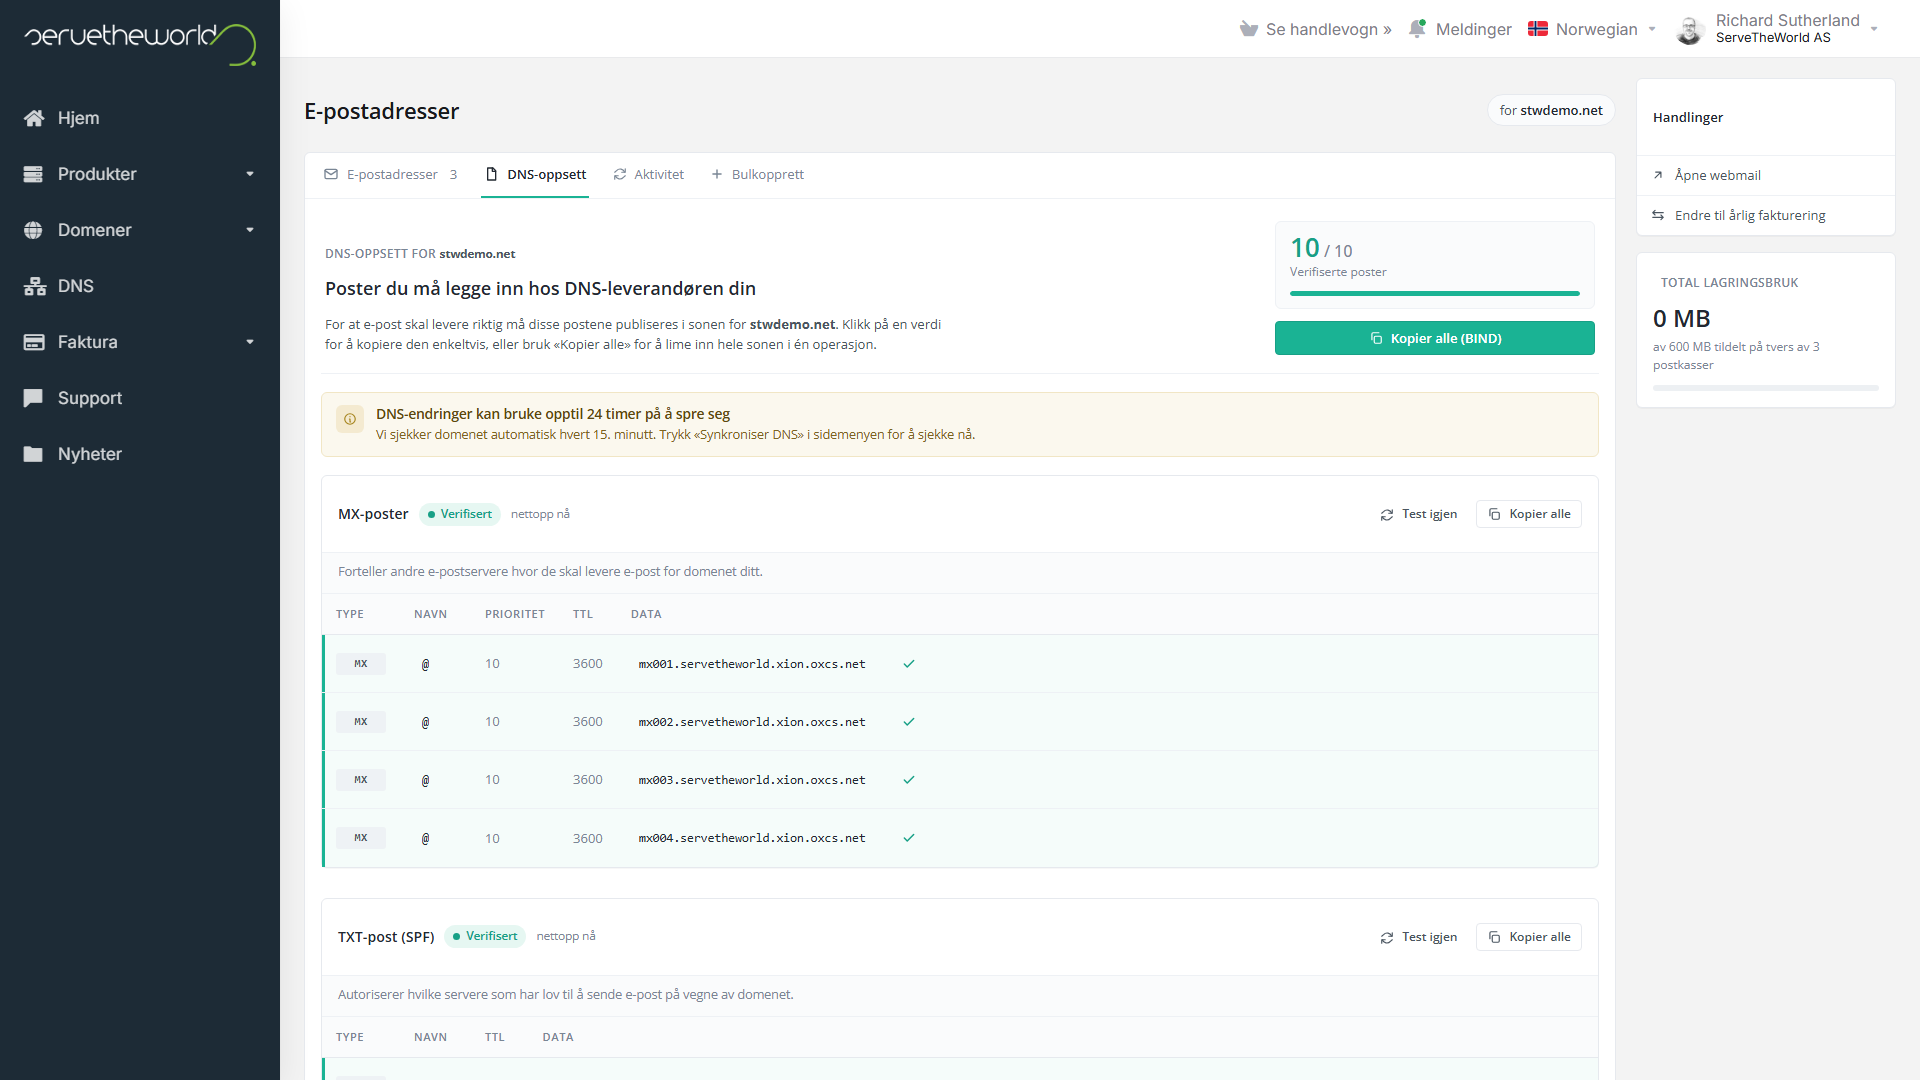Click the checkmark for mx002 record
Image resolution: width=1920 pixels, height=1080 pixels.
click(x=909, y=722)
